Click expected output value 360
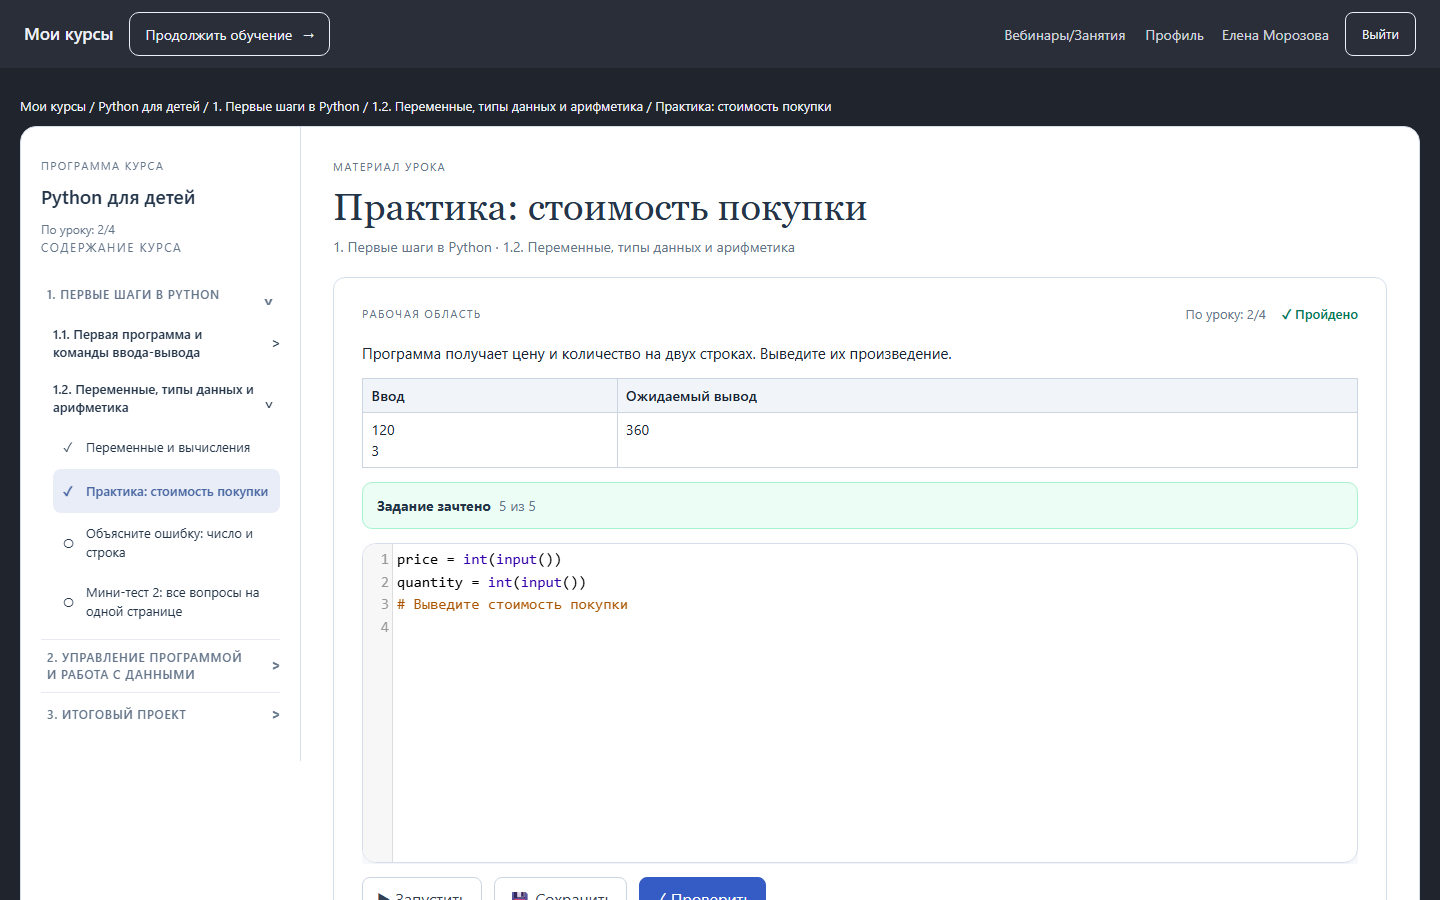The height and width of the screenshot is (900, 1440). pos(637,430)
